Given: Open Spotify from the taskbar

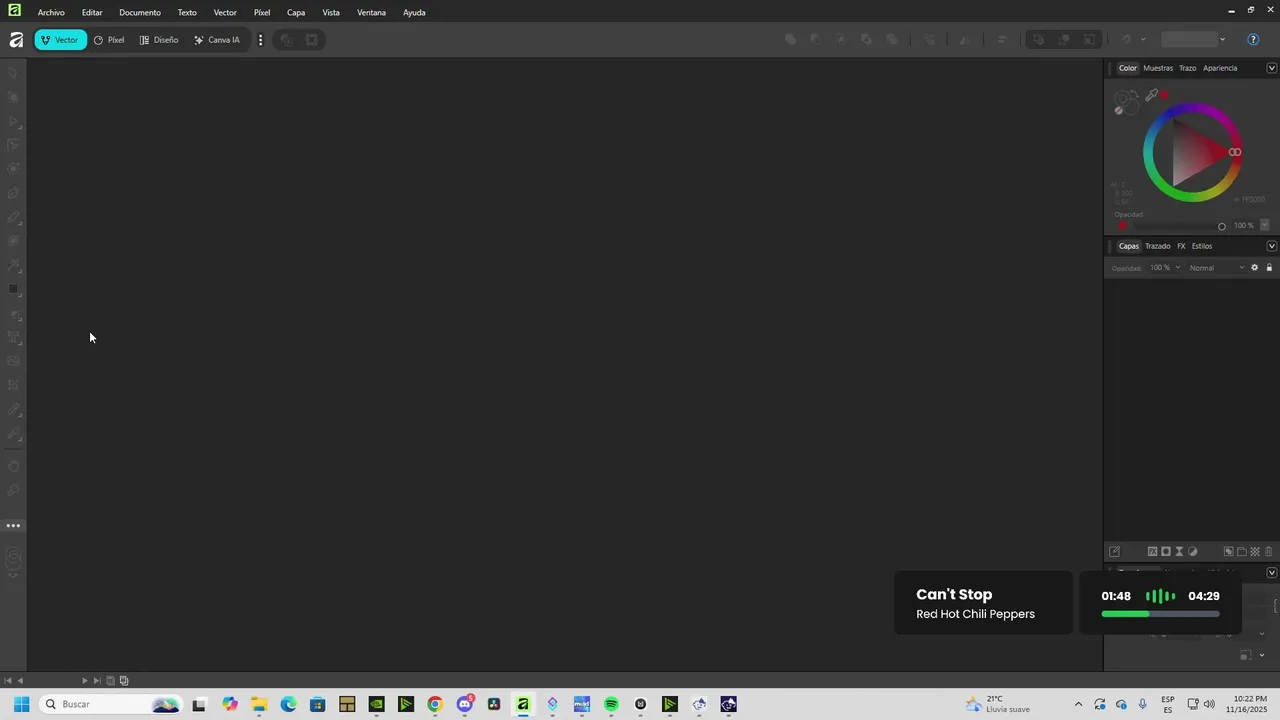Looking at the screenshot, I should coord(611,705).
